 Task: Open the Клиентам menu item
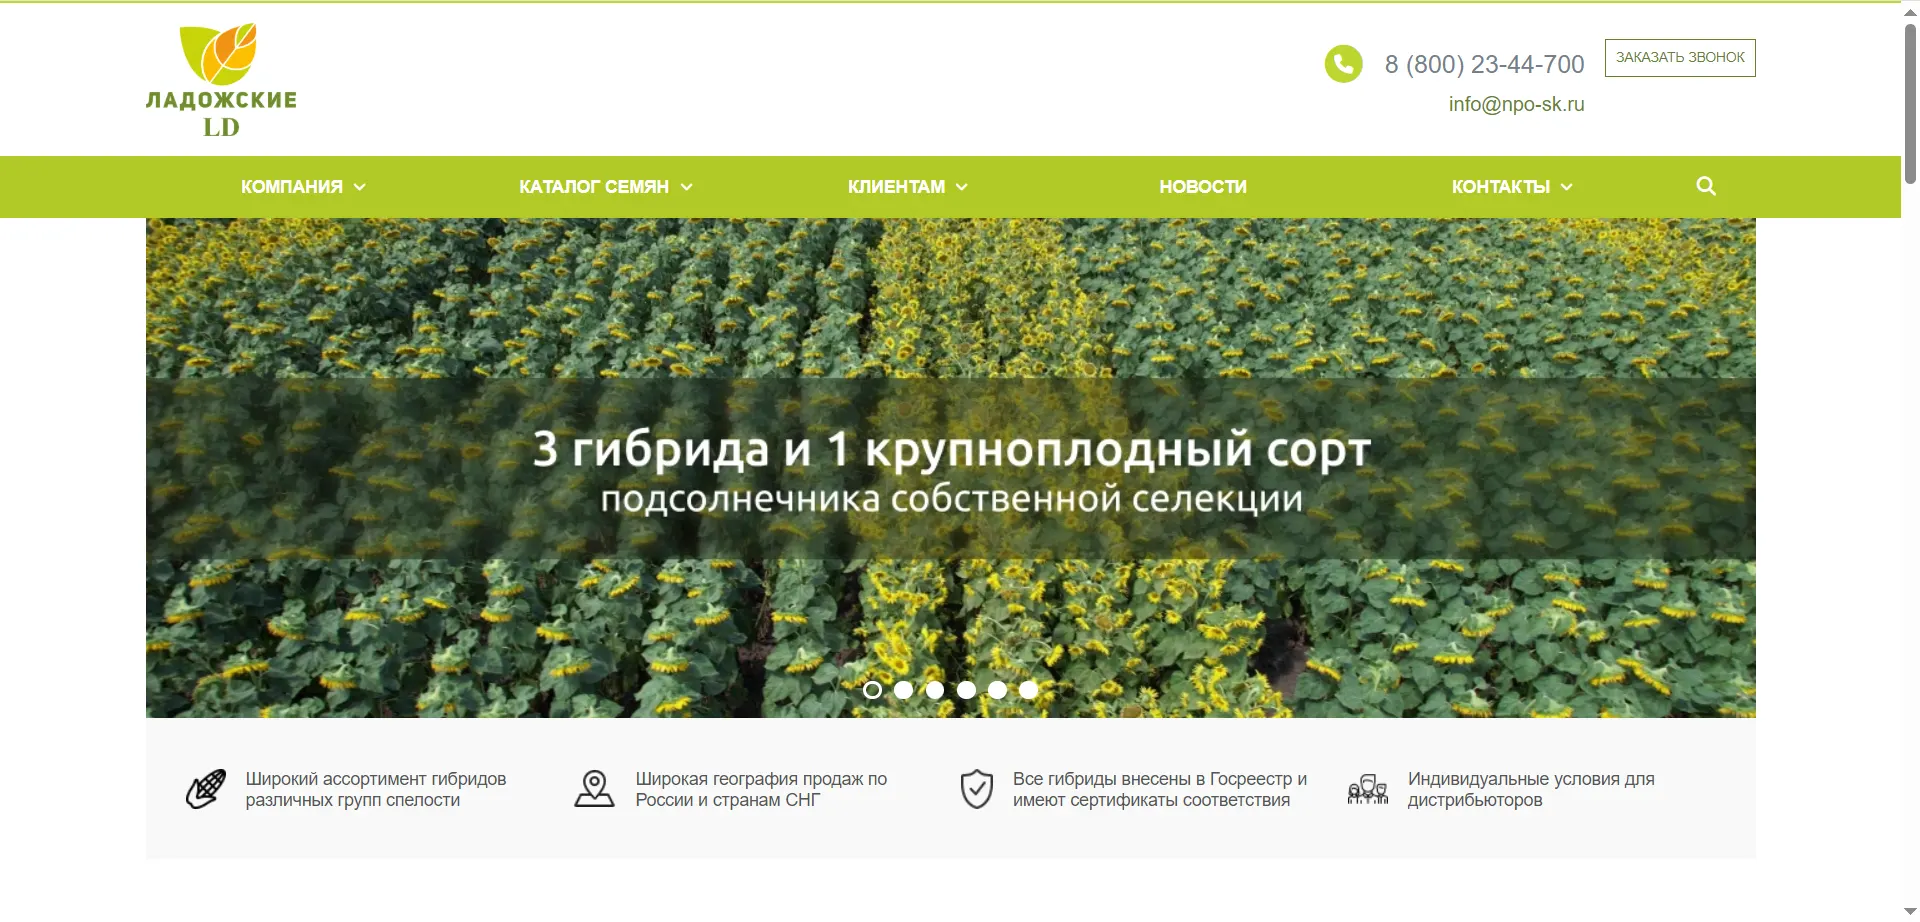(x=896, y=187)
